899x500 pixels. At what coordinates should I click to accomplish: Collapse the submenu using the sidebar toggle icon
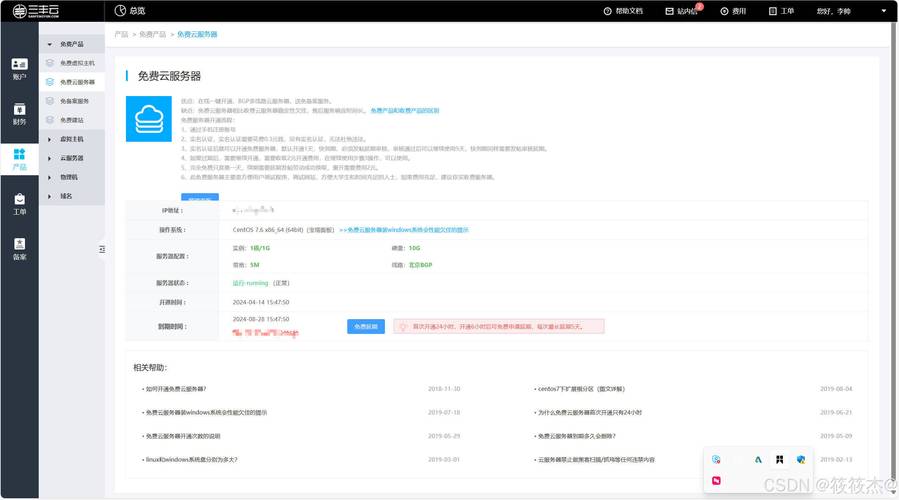click(101, 249)
